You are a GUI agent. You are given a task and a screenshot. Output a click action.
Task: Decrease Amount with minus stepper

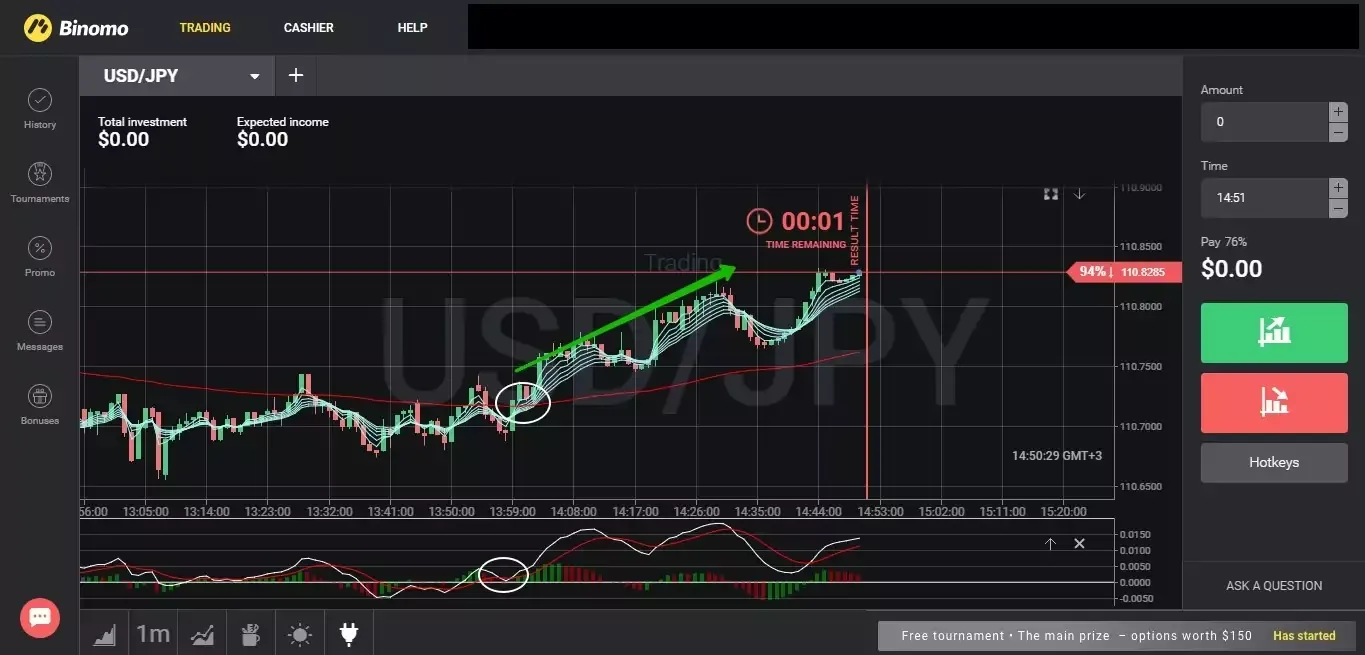(x=1338, y=132)
